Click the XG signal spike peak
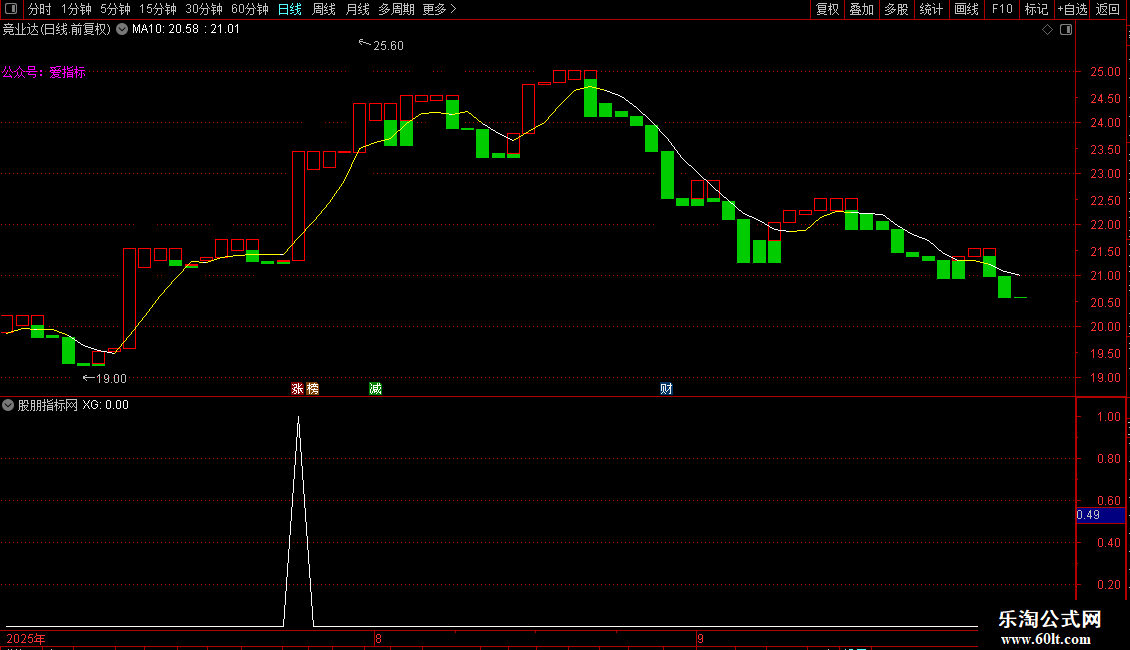The width and height of the screenshot is (1130, 650). (298, 419)
